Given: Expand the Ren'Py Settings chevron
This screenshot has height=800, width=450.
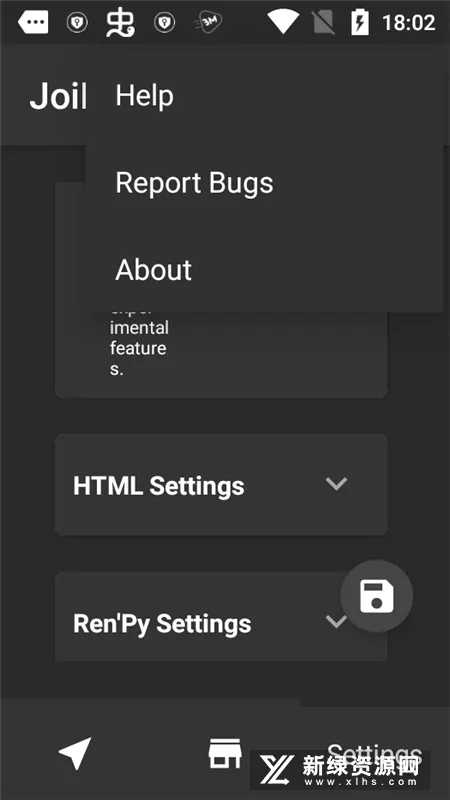Looking at the screenshot, I should point(334,622).
